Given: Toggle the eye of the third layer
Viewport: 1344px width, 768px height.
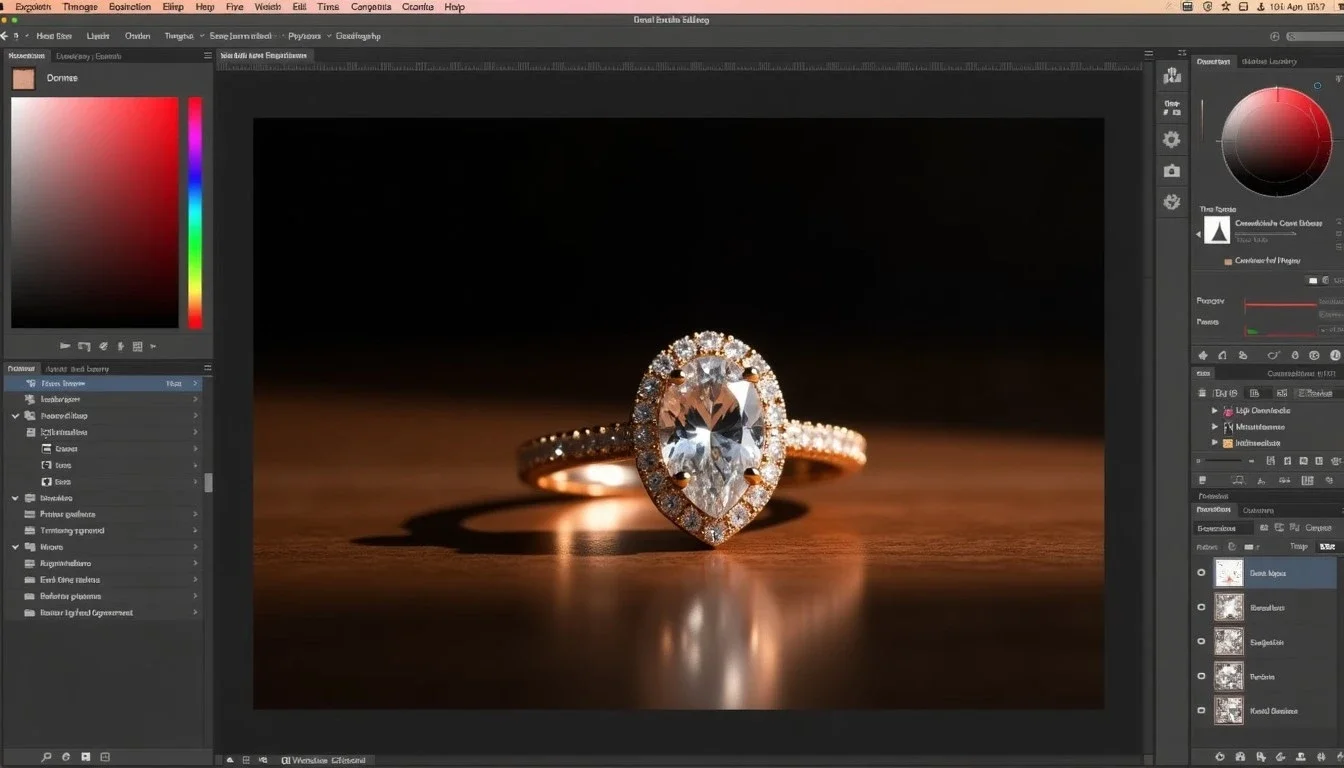Looking at the screenshot, I should click(x=1201, y=642).
